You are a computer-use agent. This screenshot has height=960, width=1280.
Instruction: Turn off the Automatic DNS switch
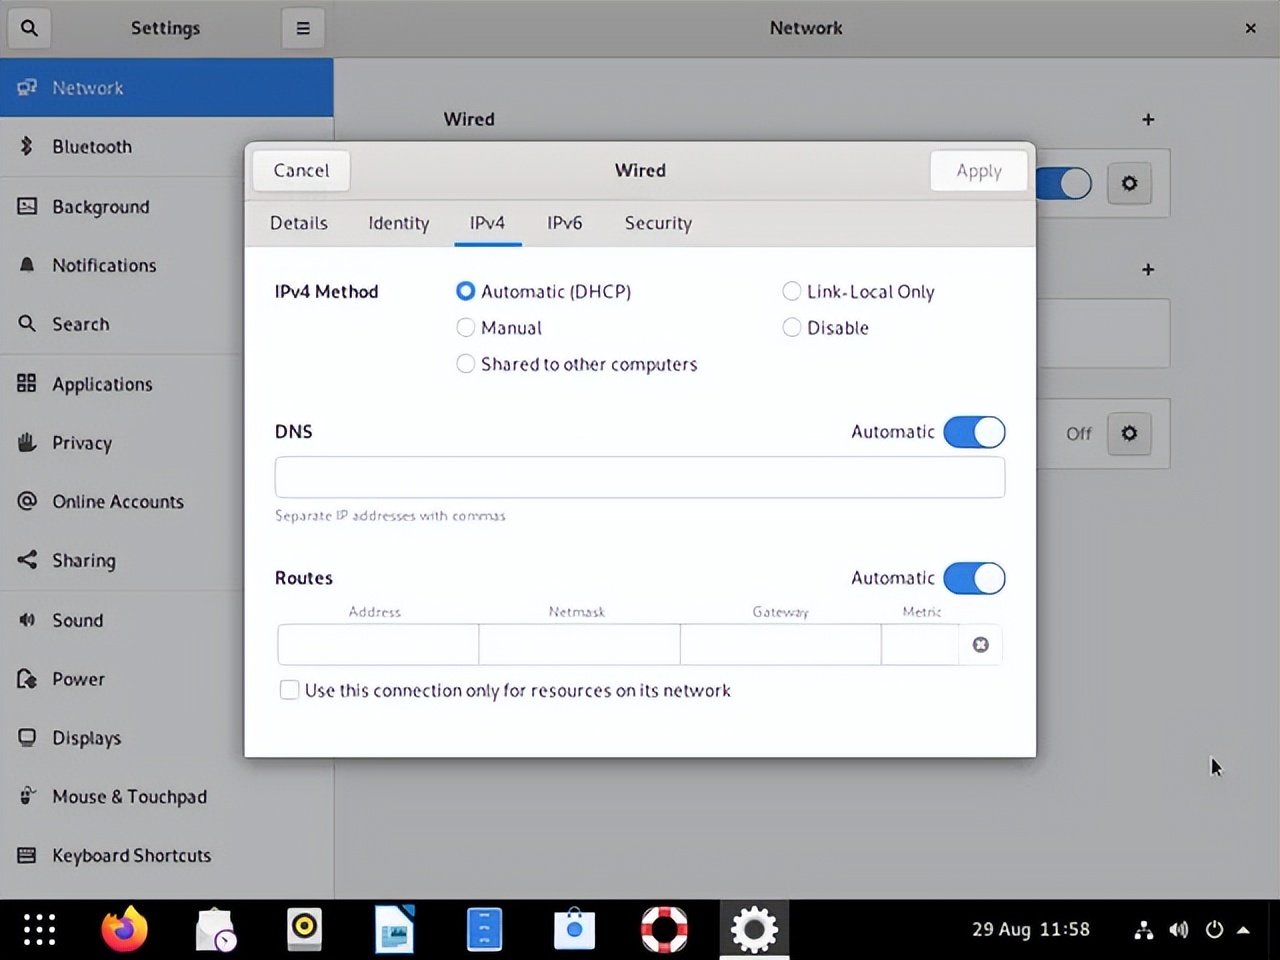[x=974, y=432]
